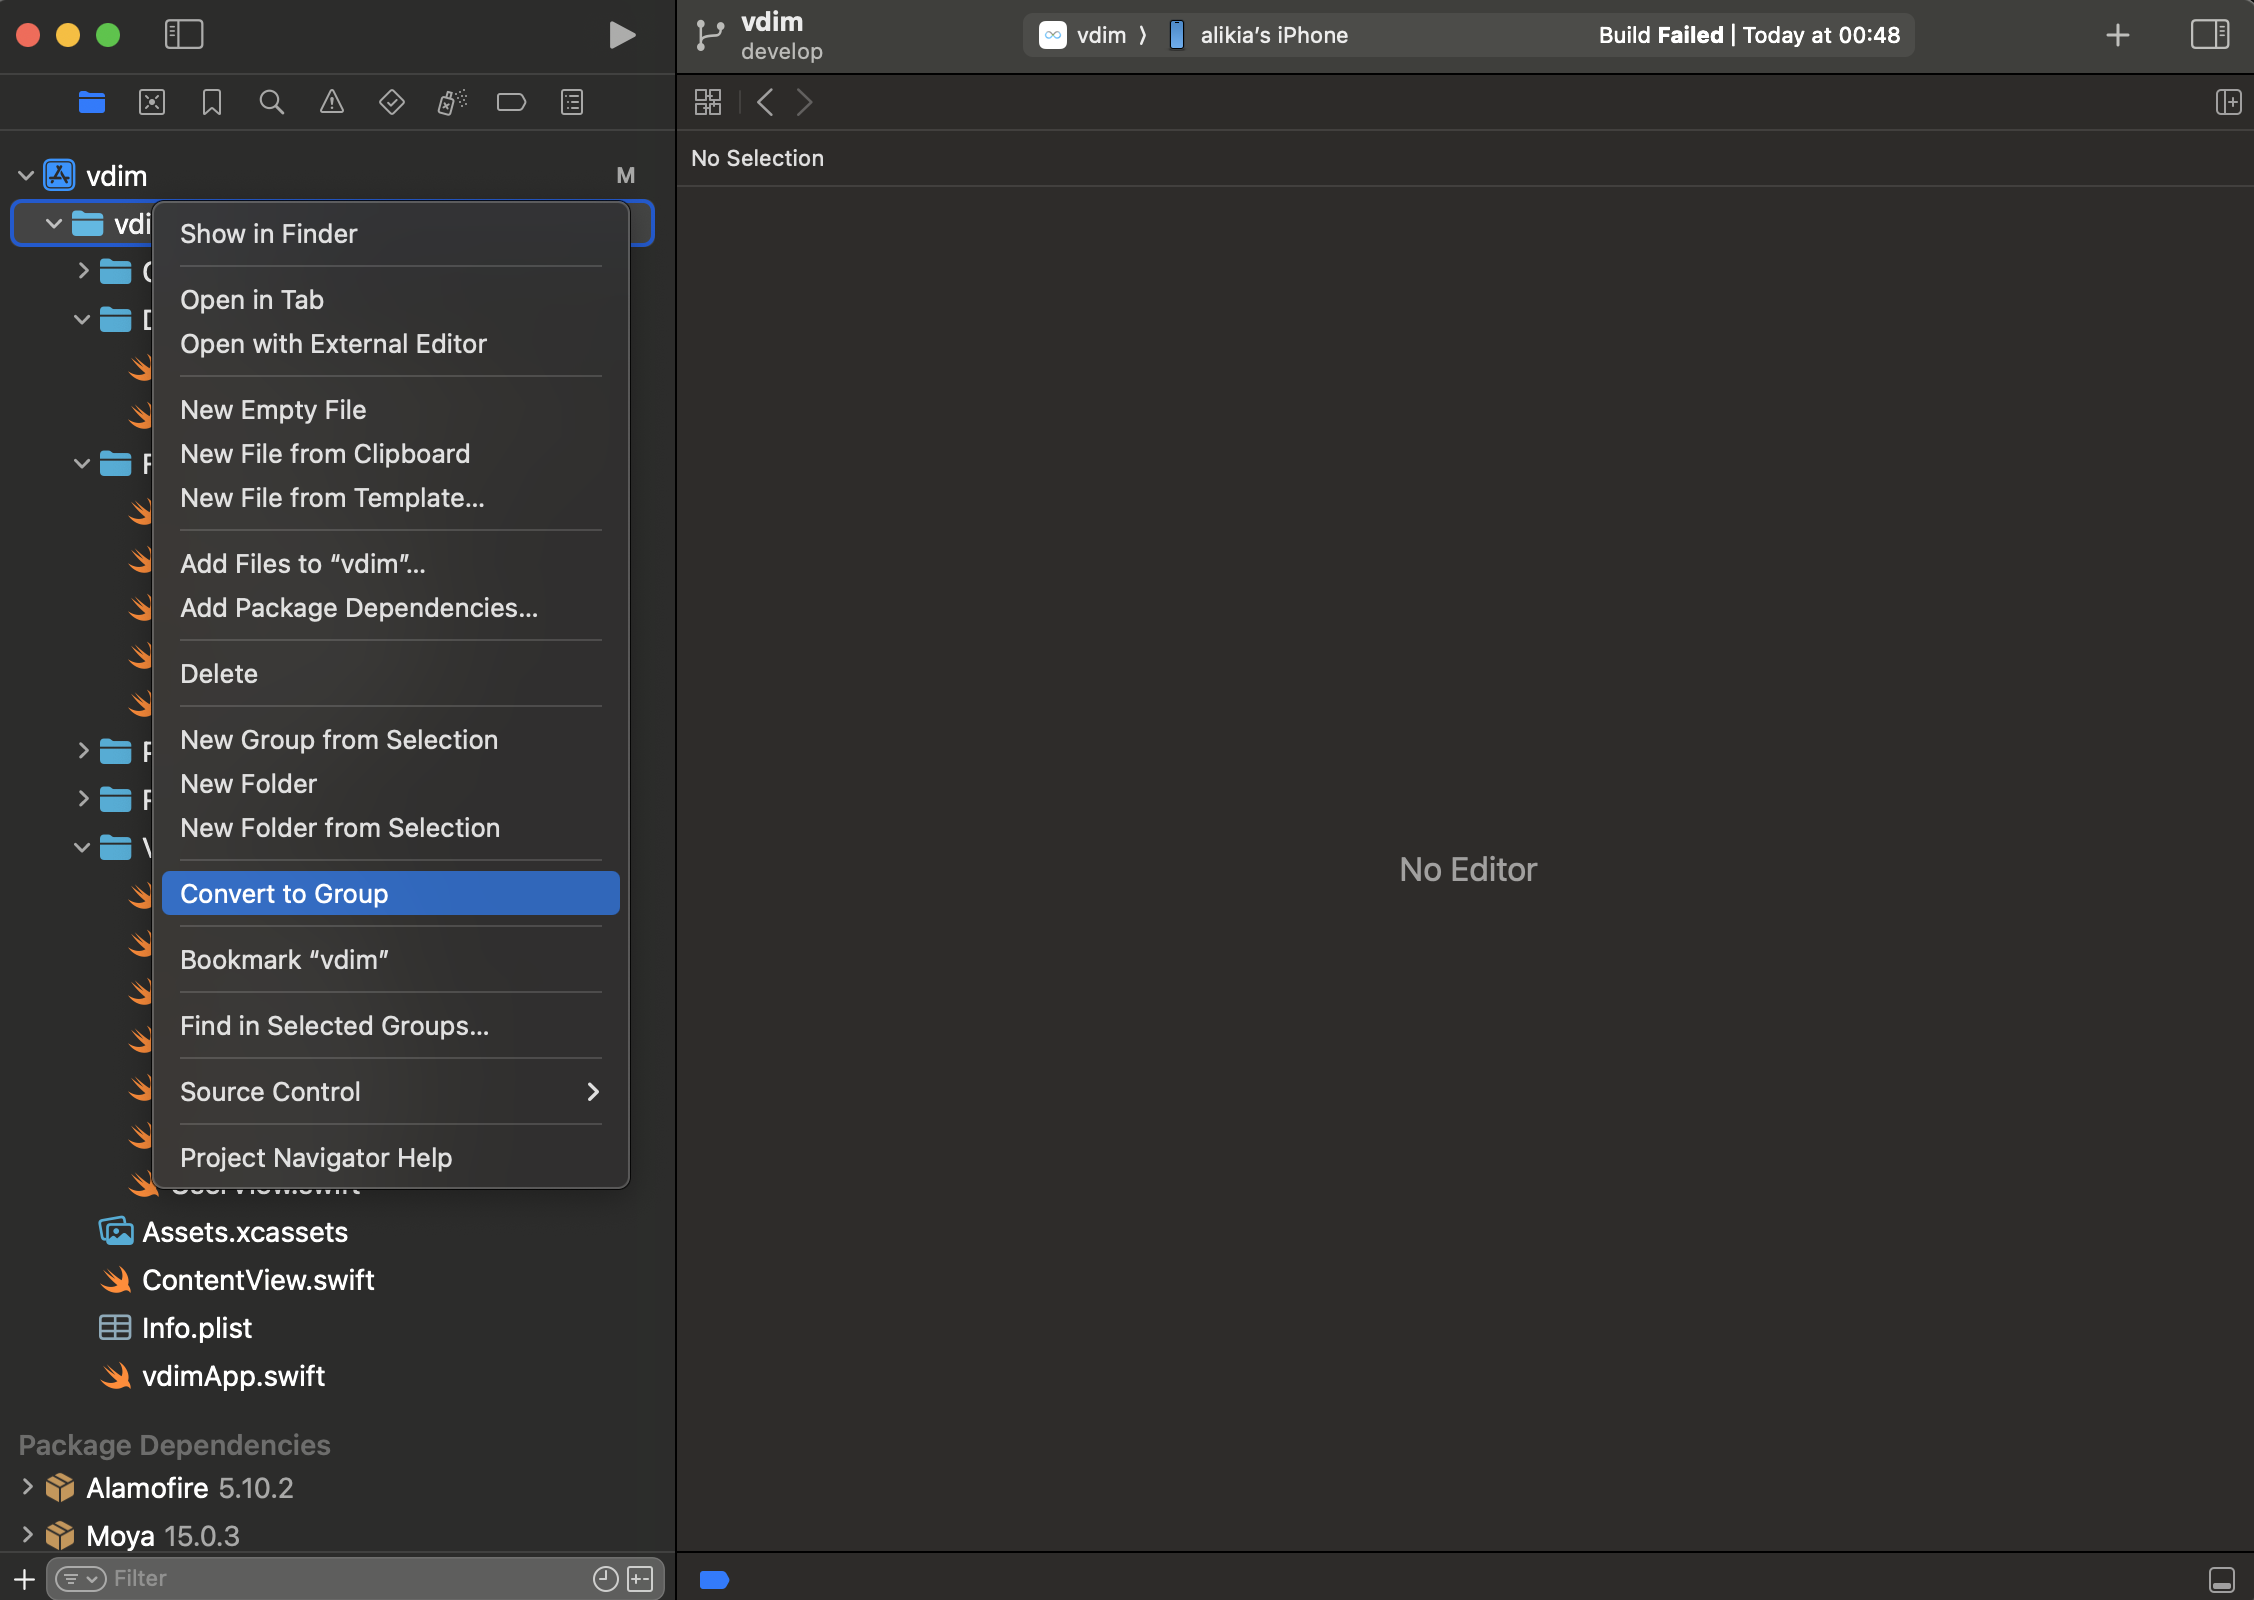Viewport: 2254px width, 1600px height.
Task: Open the Project navigator tab
Action: (x=92, y=102)
